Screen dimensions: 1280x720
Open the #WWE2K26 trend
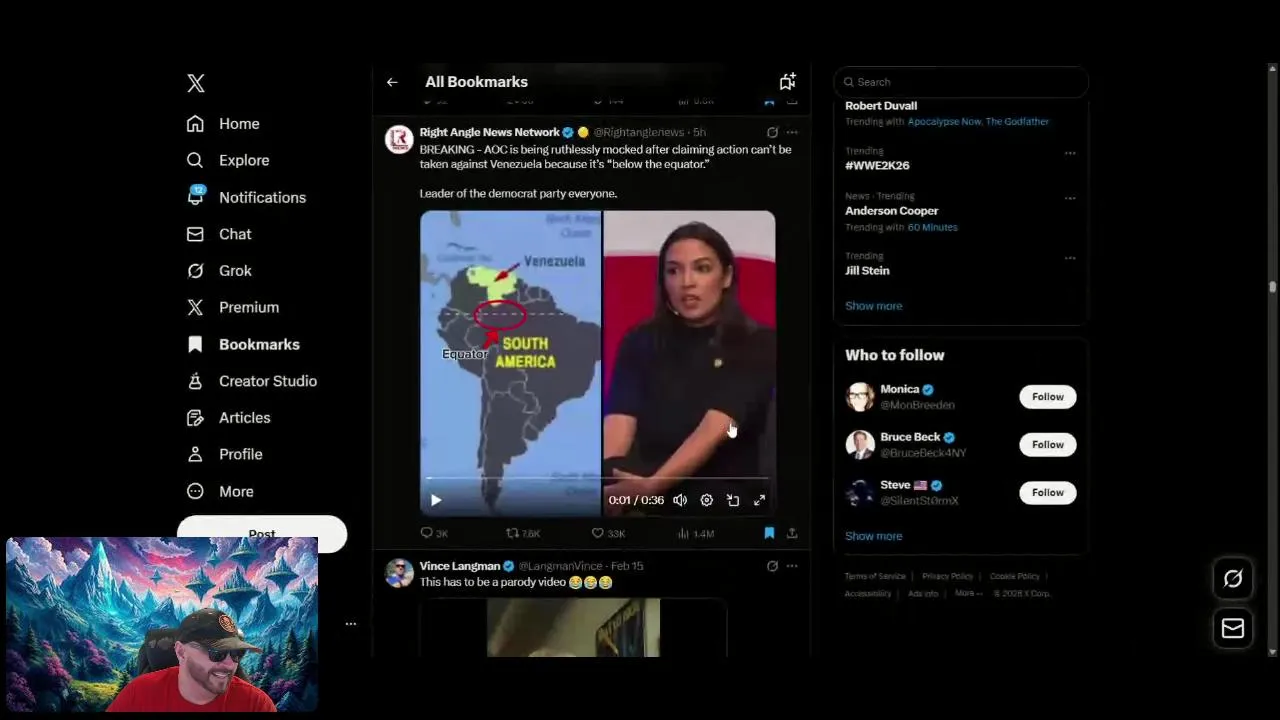click(x=877, y=166)
